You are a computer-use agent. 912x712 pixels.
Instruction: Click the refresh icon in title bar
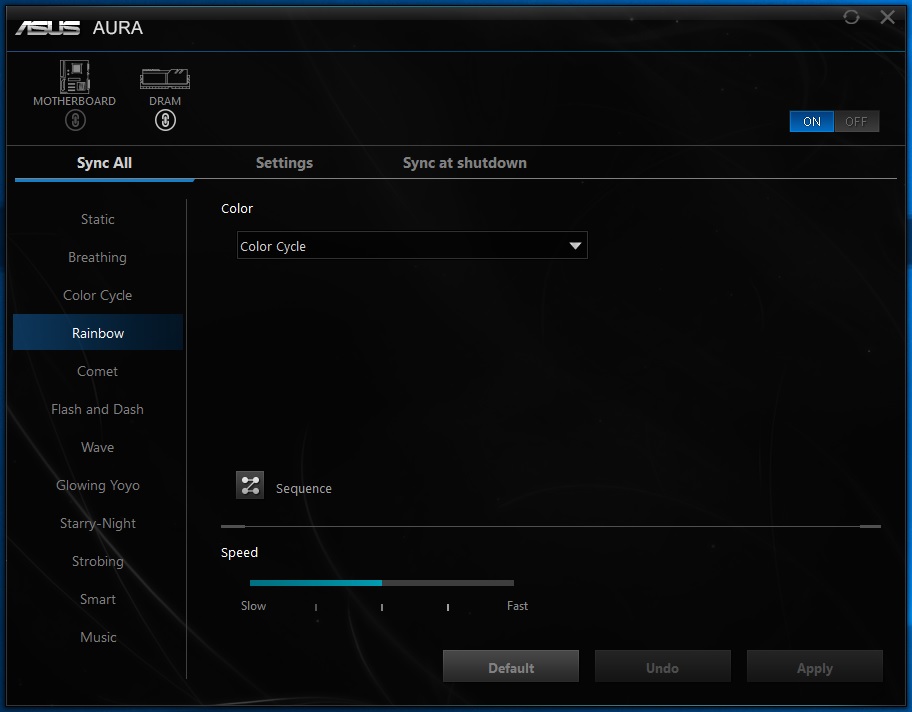851,17
